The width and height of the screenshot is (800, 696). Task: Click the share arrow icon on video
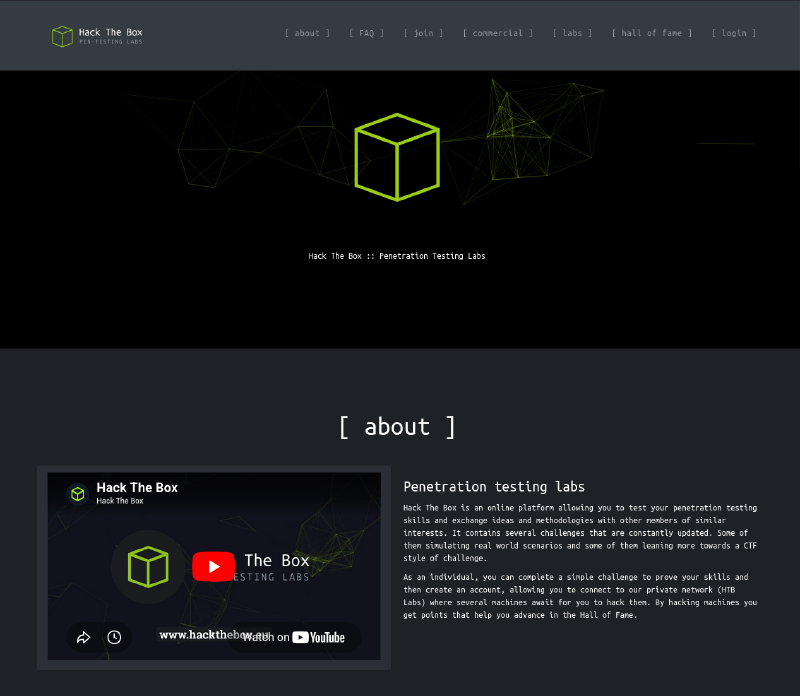[84, 637]
